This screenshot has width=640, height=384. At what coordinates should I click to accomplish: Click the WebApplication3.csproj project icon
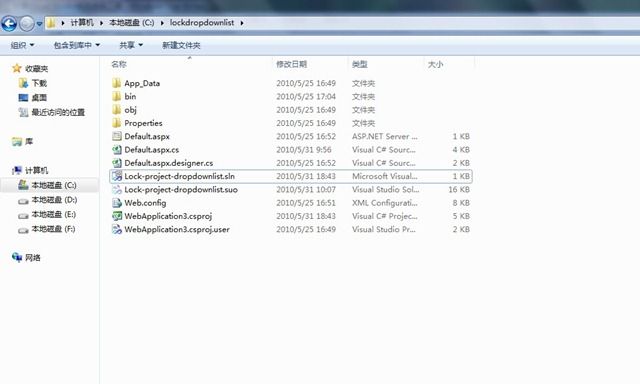[117, 216]
